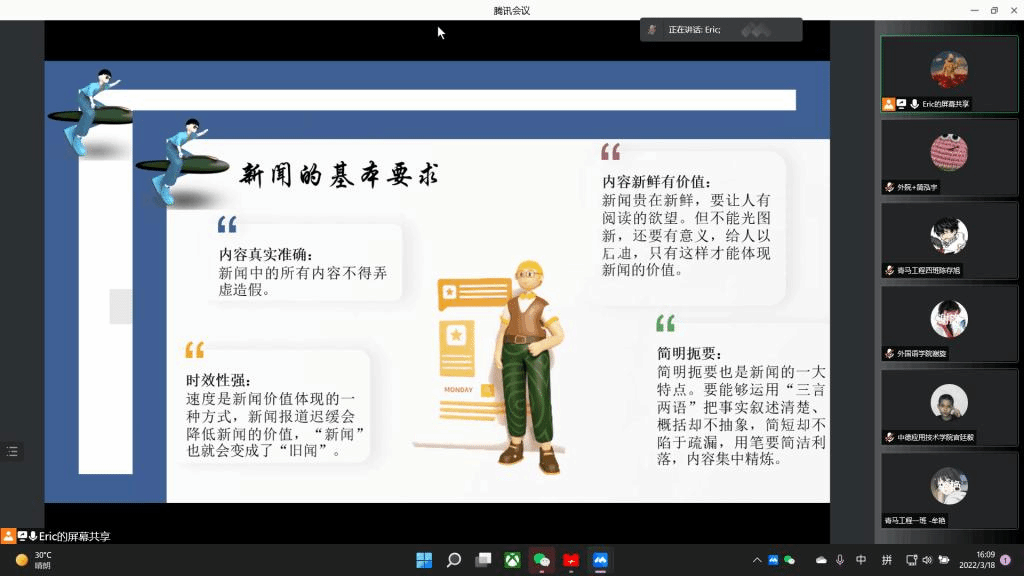This screenshot has height=576, width=1024.
Task: Open Task View on the taskbar
Action: [483, 560]
